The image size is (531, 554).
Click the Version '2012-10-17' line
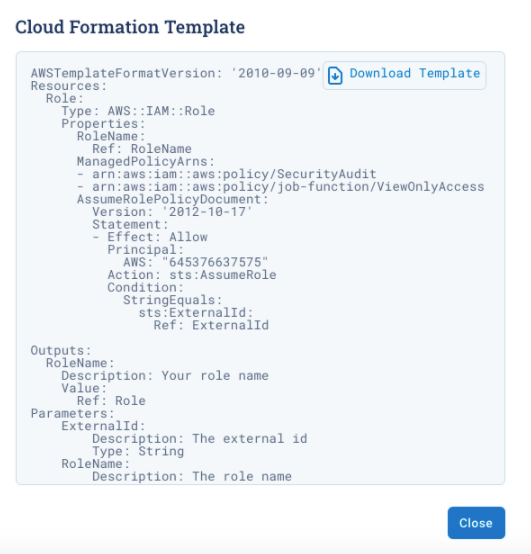point(172,212)
